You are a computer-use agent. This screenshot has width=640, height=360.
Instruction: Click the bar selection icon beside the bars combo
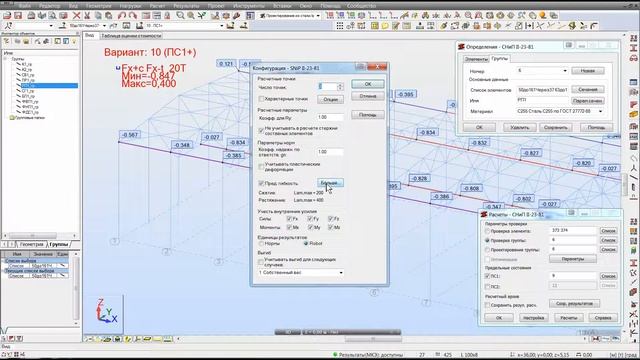click(x=62, y=26)
